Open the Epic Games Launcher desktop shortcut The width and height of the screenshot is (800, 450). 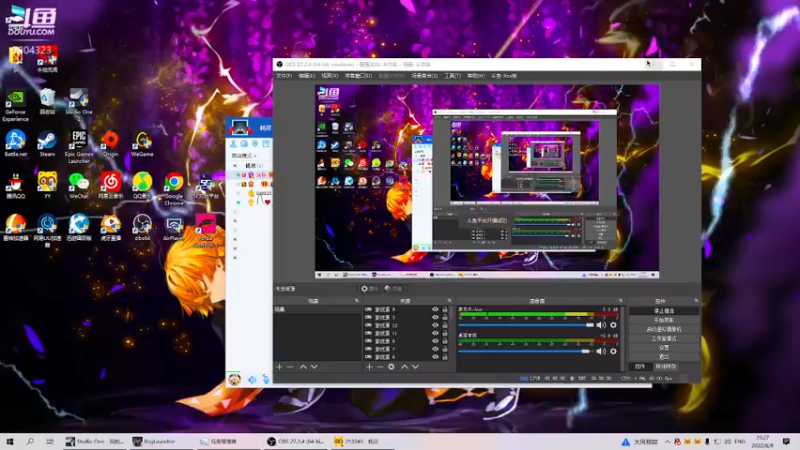point(79,146)
